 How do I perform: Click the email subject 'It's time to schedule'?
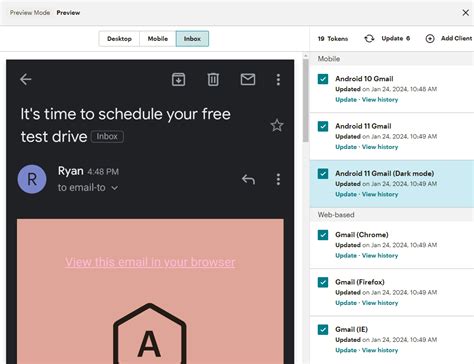coord(126,125)
